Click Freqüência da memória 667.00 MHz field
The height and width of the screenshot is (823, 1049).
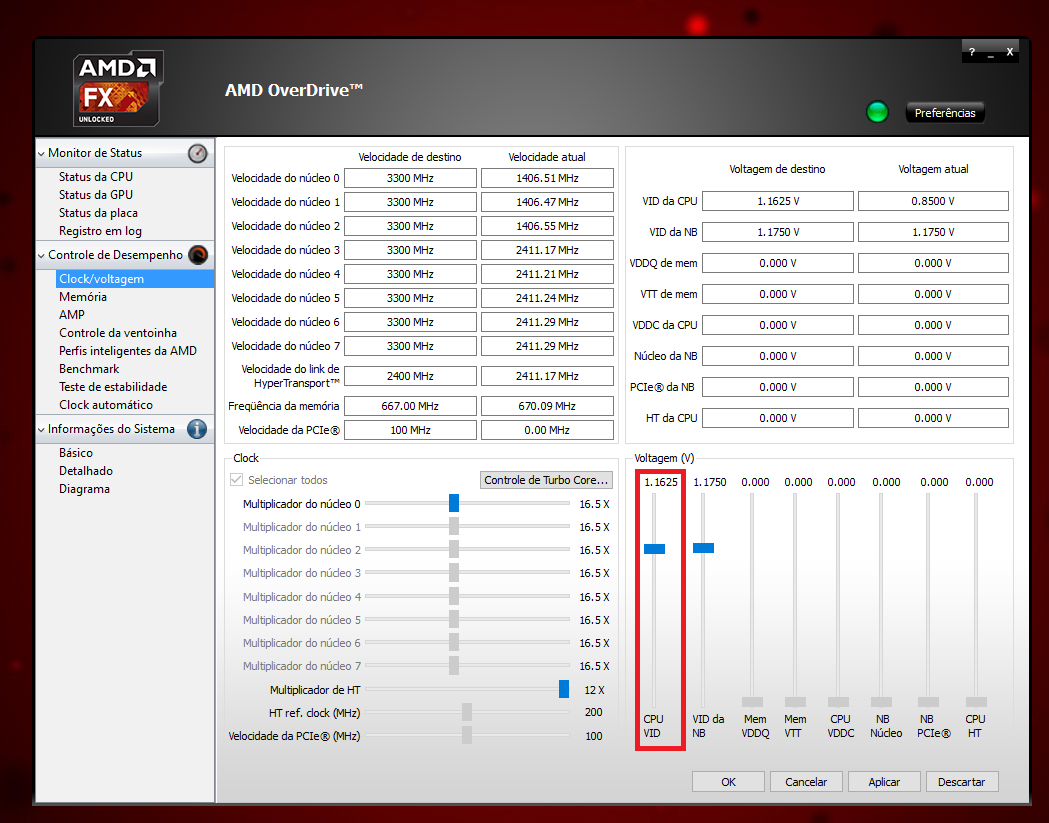pyautogui.click(x=410, y=406)
